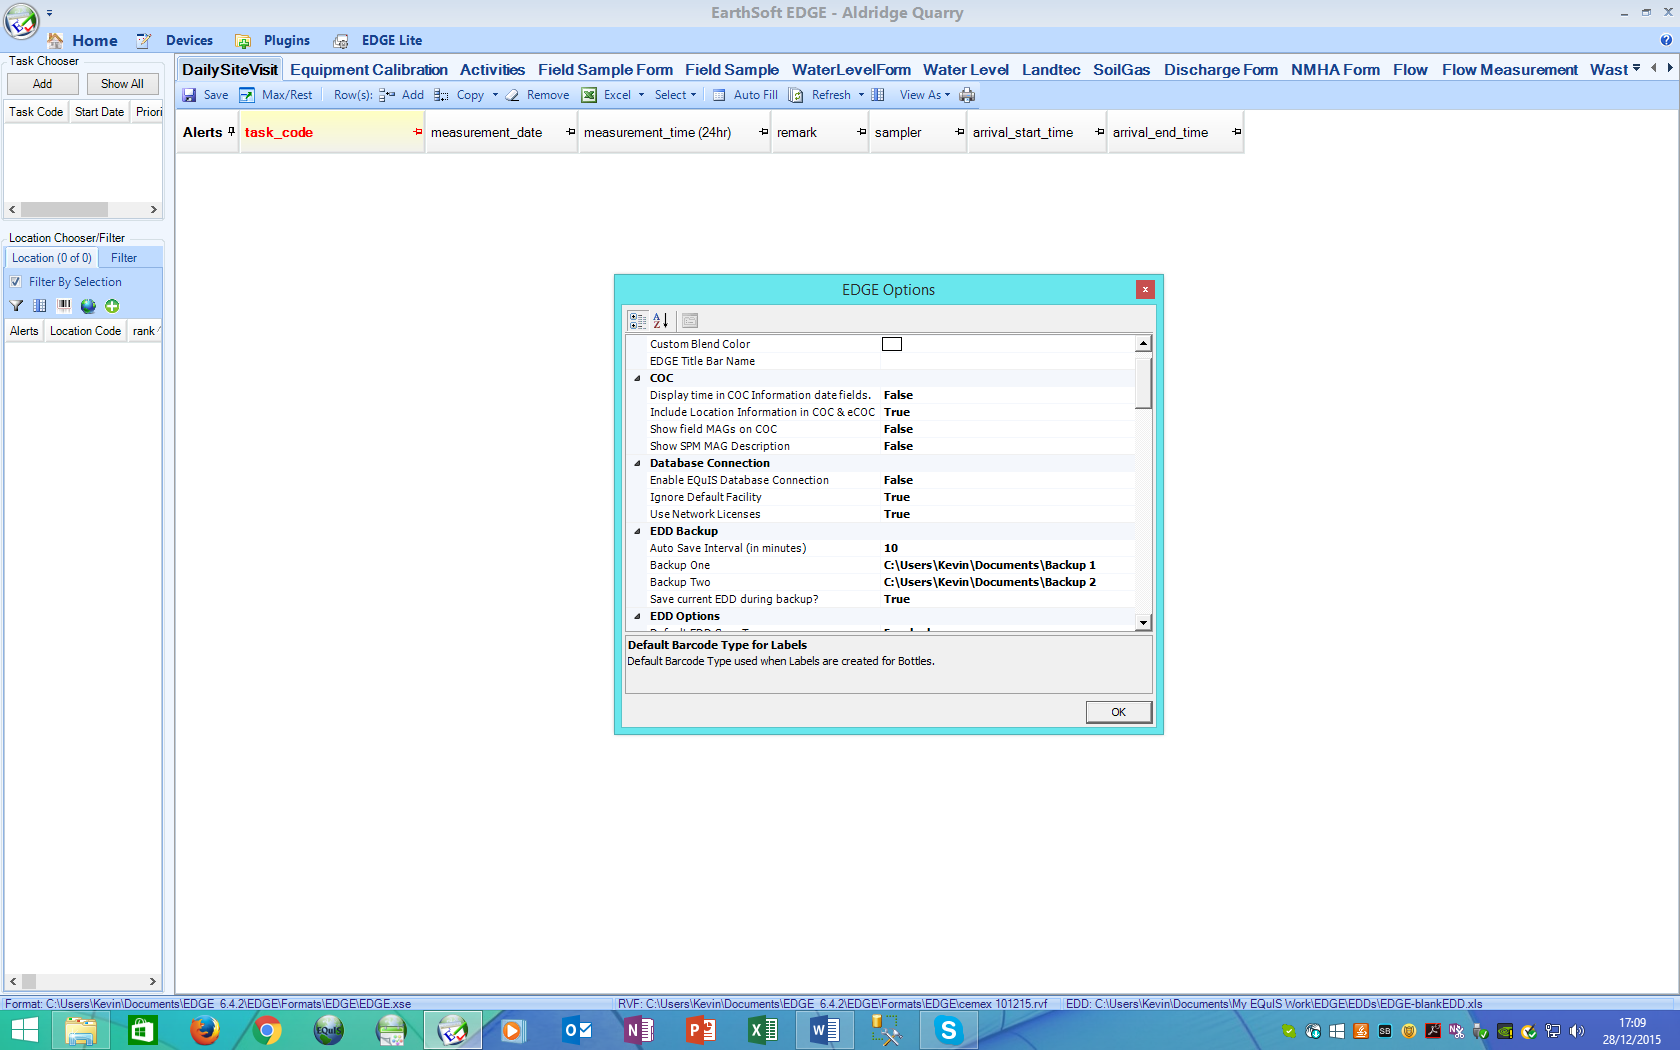Open the Excel dropdown menu

click(641, 95)
